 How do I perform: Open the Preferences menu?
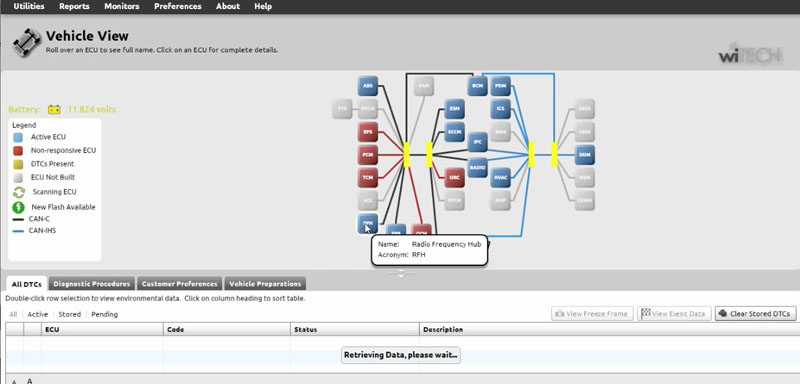click(x=178, y=6)
